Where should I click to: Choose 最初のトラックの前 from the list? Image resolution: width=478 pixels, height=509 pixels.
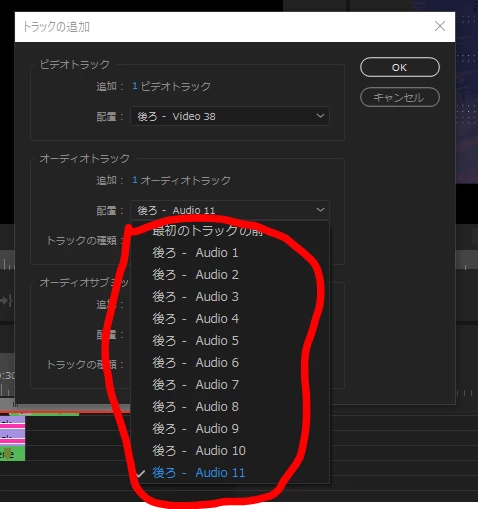(230, 231)
